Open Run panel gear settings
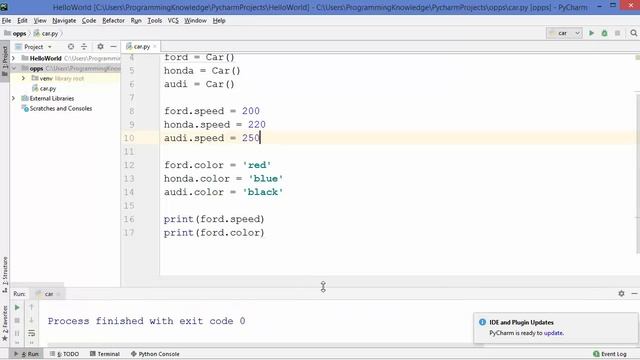Viewport: 640px width, 360px height. (621, 293)
